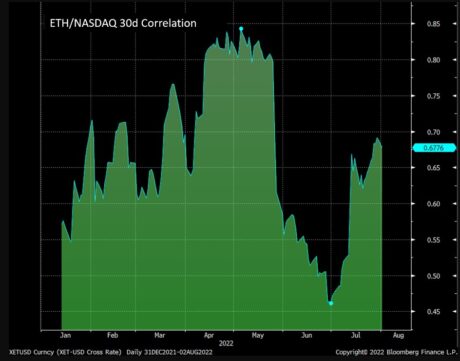
Task: Click the 0.75 axis tick label
Action: click(433, 96)
